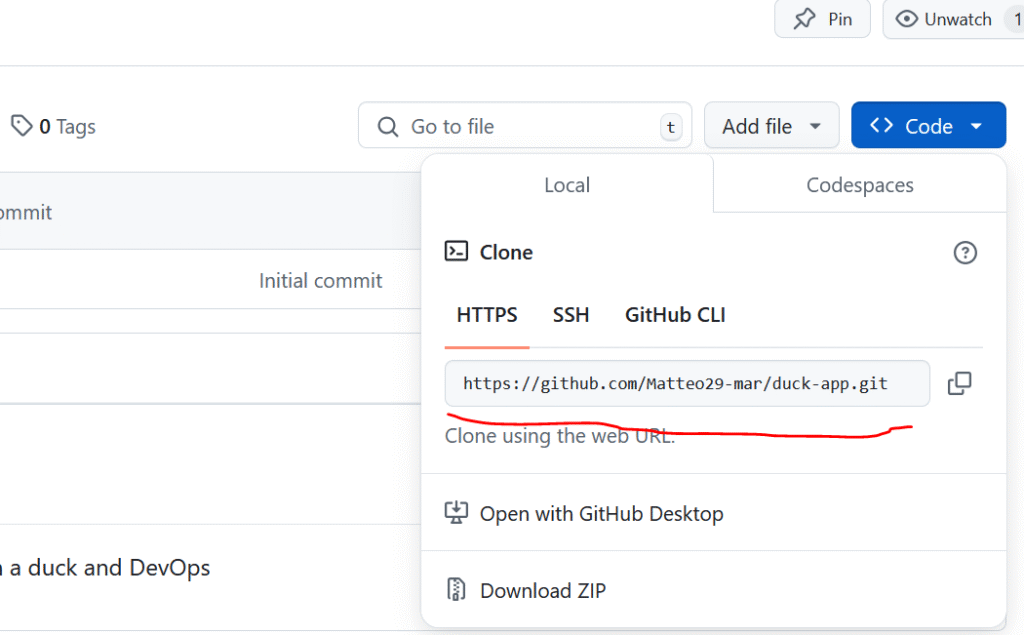Click the 'Clone' heading text
This screenshot has height=635, width=1024.
click(506, 252)
